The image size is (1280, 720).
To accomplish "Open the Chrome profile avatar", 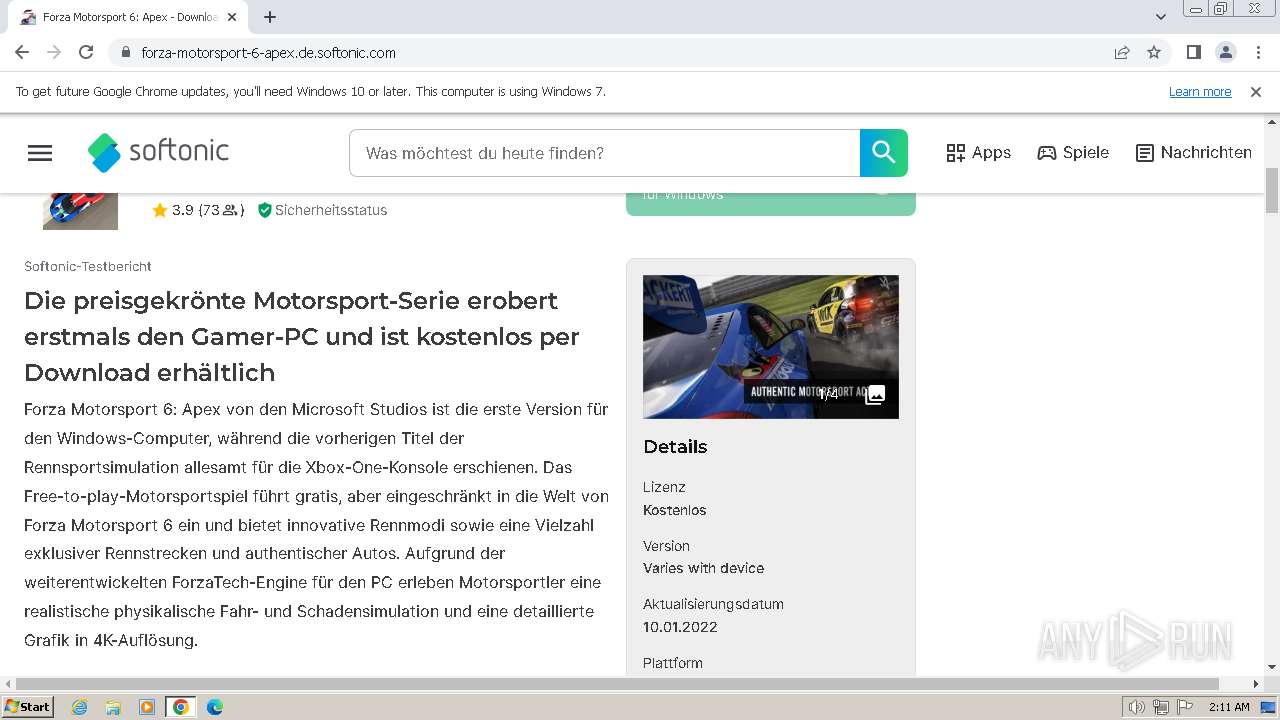I will click(1225, 52).
